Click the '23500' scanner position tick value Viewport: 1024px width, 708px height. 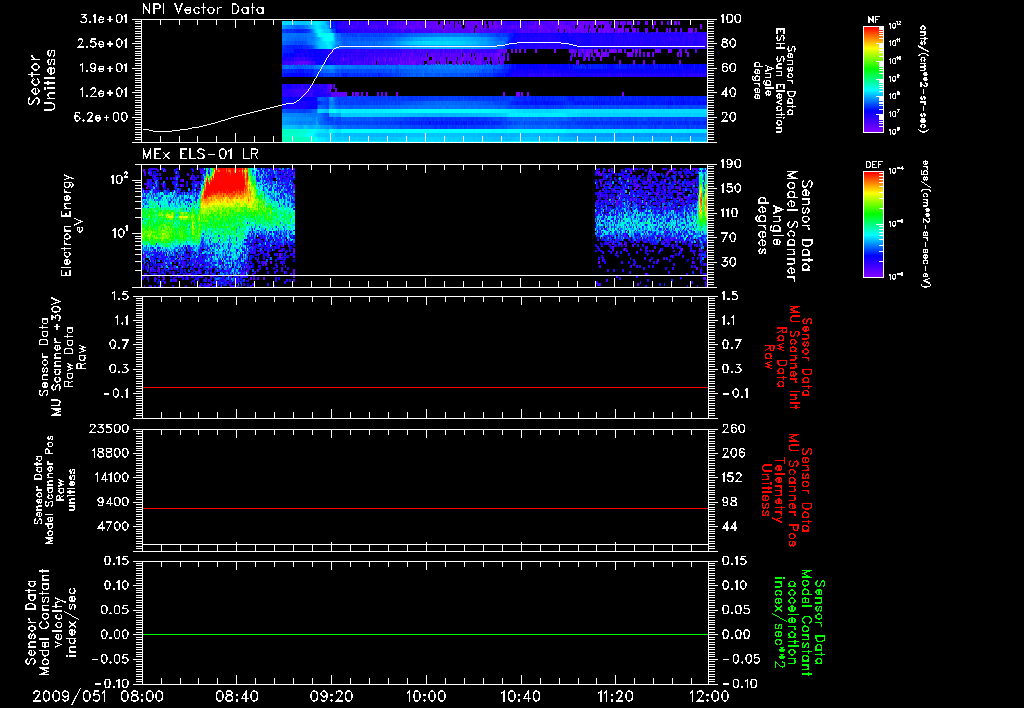(109, 429)
